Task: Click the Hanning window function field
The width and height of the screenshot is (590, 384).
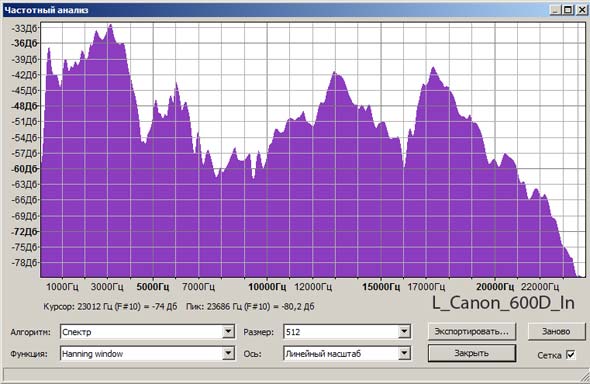Action: click(x=141, y=354)
